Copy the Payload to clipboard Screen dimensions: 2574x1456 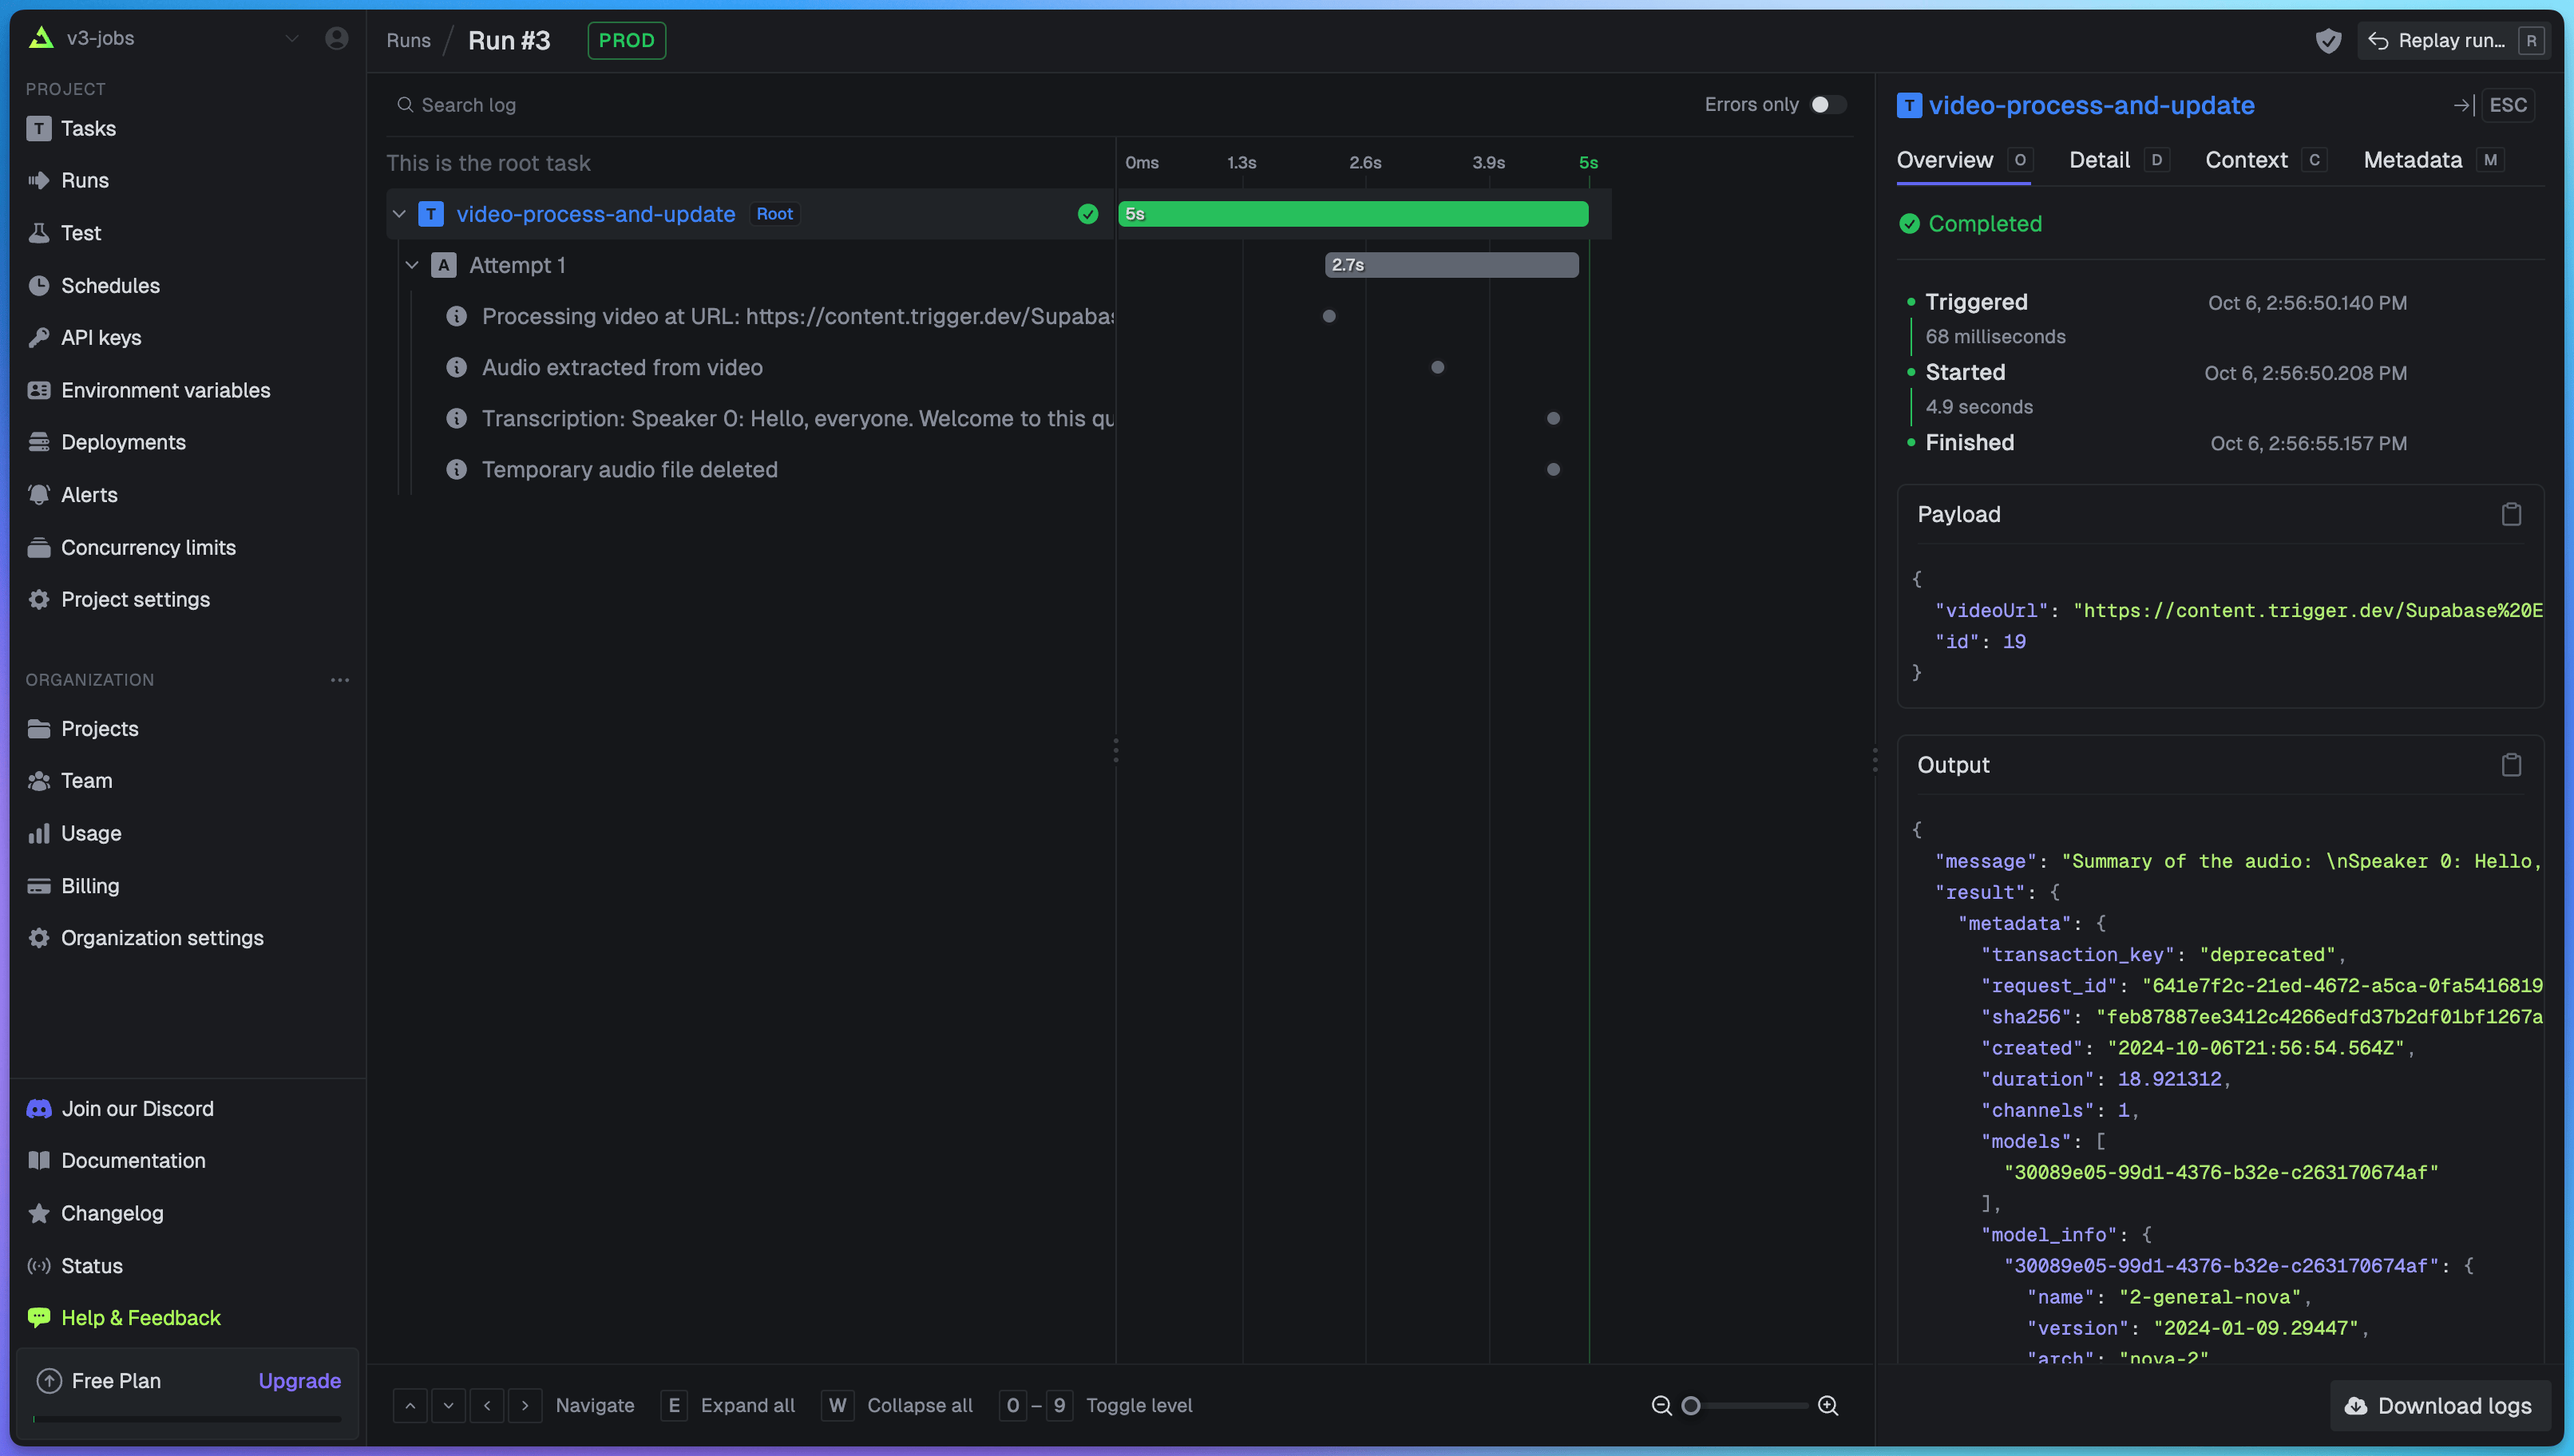tap(2510, 514)
